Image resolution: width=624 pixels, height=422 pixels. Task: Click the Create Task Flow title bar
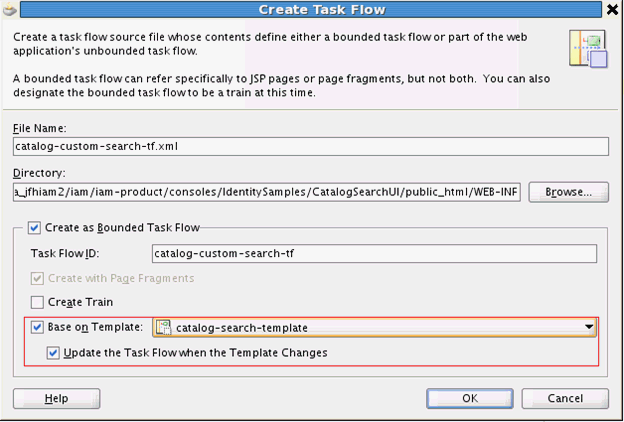[311, 10]
